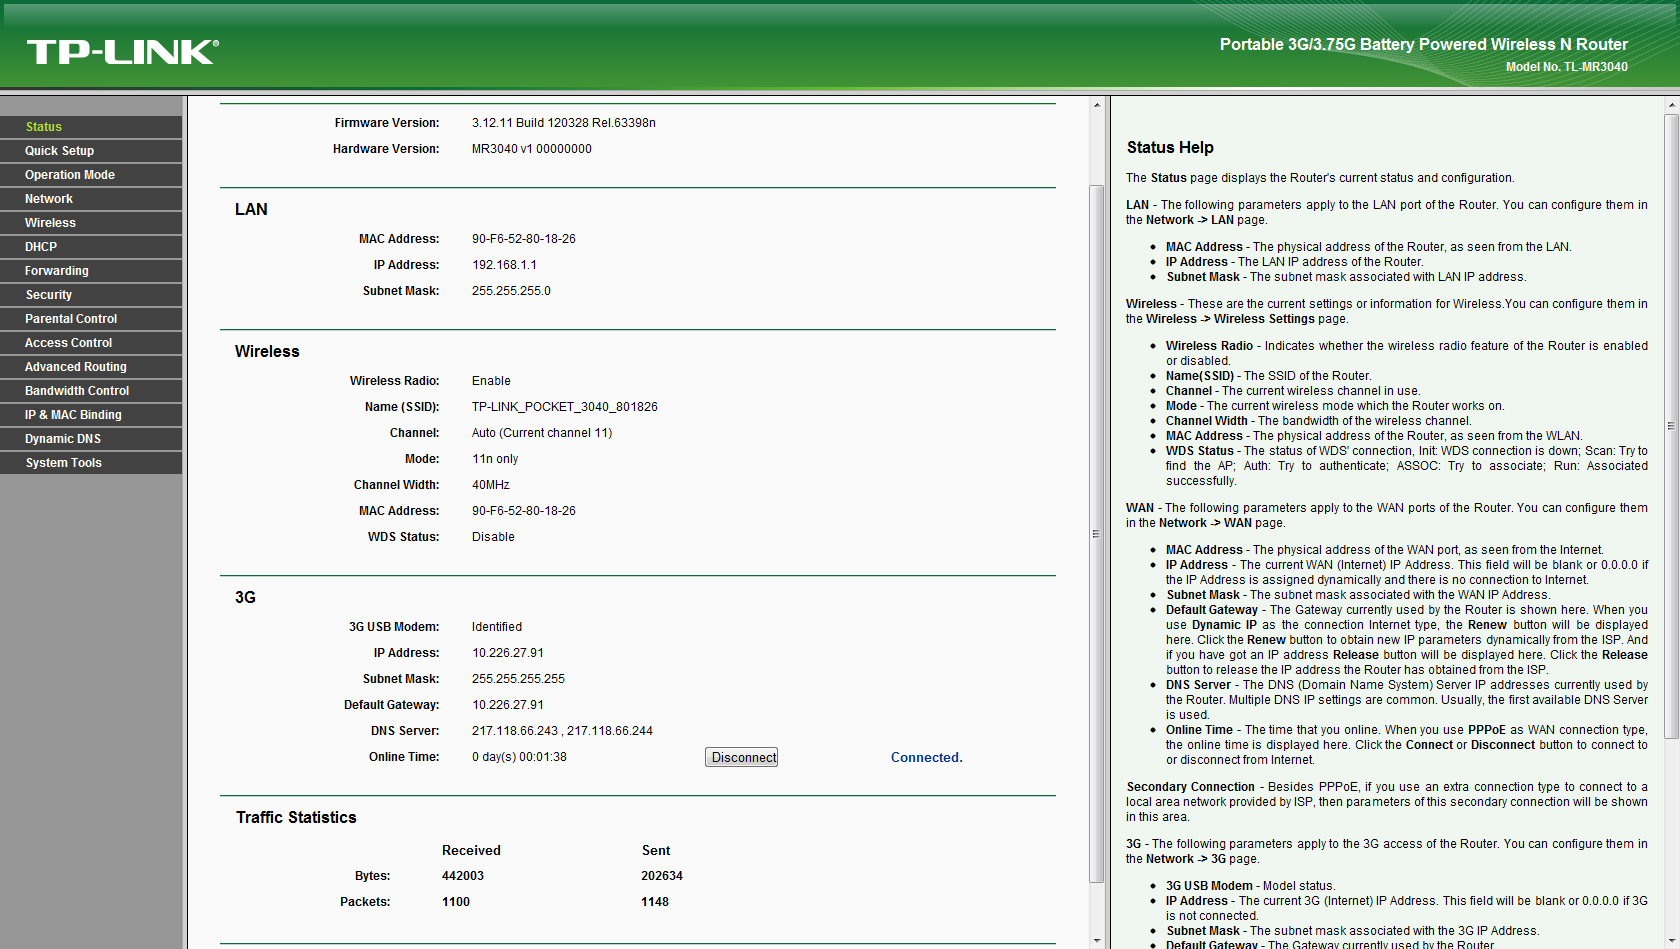Open Advanced Routing settings

pyautogui.click(x=91, y=367)
